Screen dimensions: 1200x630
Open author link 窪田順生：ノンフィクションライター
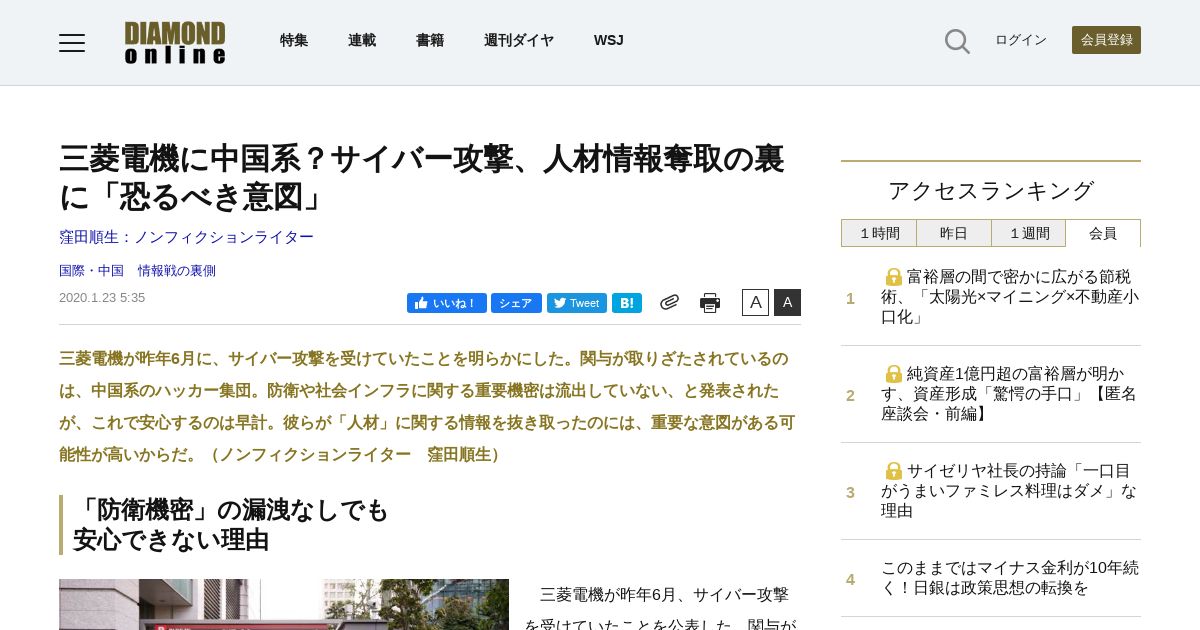click(x=186, y=237)
